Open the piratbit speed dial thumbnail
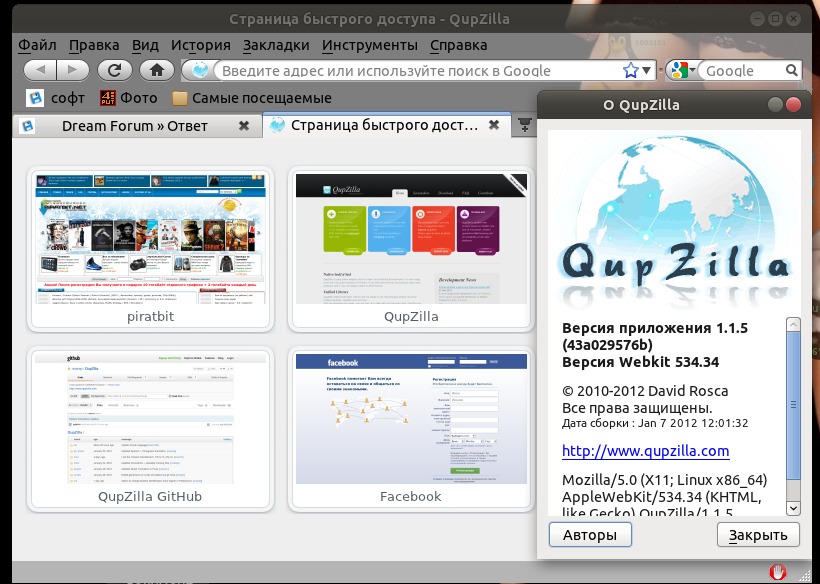Image resolution: width=820 pixels, height=584 pixels. pos(150,239)
